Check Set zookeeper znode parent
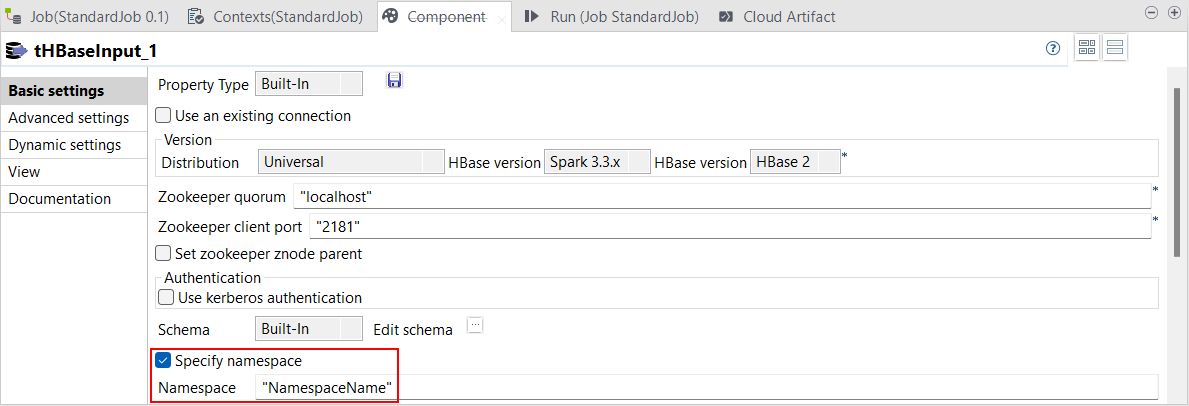This screenshot has width=1189, height=406. coord(164,254)
